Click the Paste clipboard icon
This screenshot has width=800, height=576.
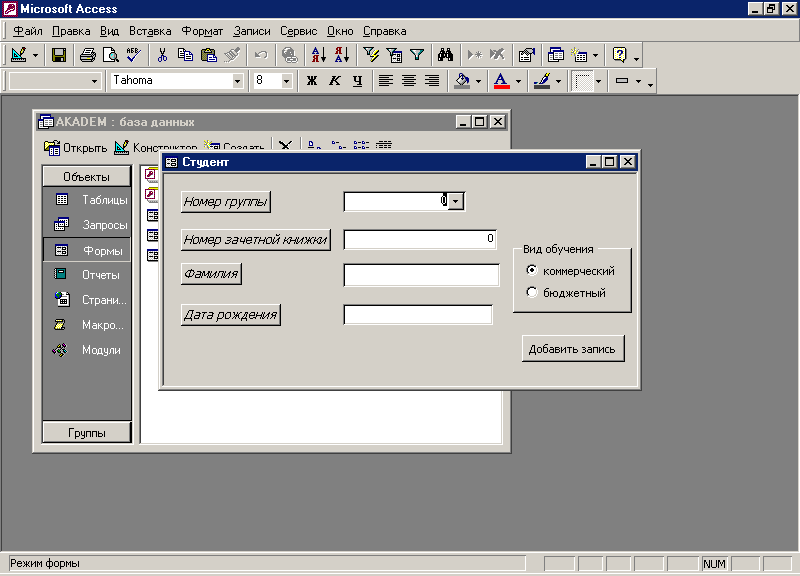pos(209,55)
